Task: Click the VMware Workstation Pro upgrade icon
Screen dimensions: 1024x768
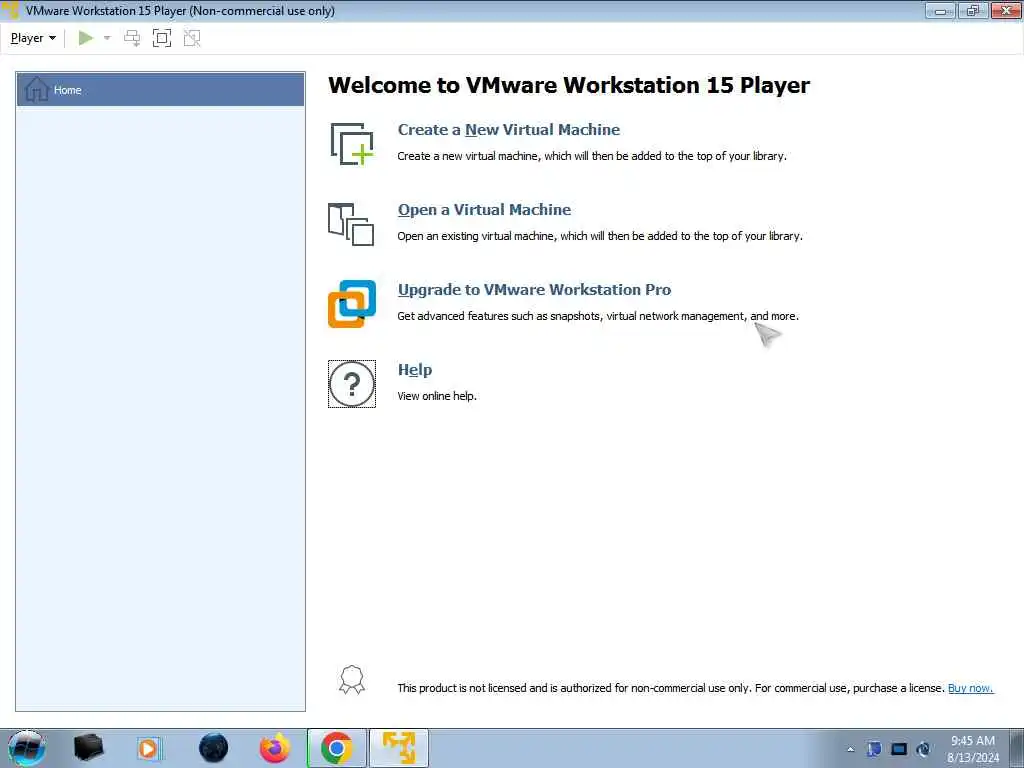Action: [x=352, y=304]
